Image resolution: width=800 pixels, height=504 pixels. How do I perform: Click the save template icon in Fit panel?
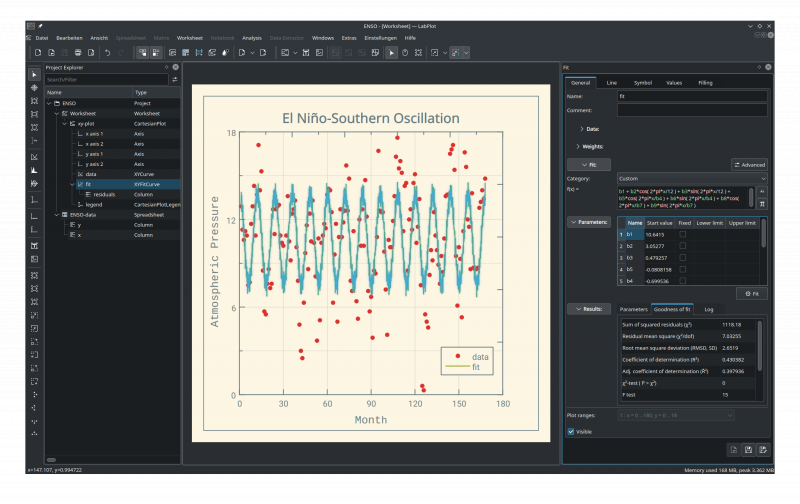coord(748,449)
